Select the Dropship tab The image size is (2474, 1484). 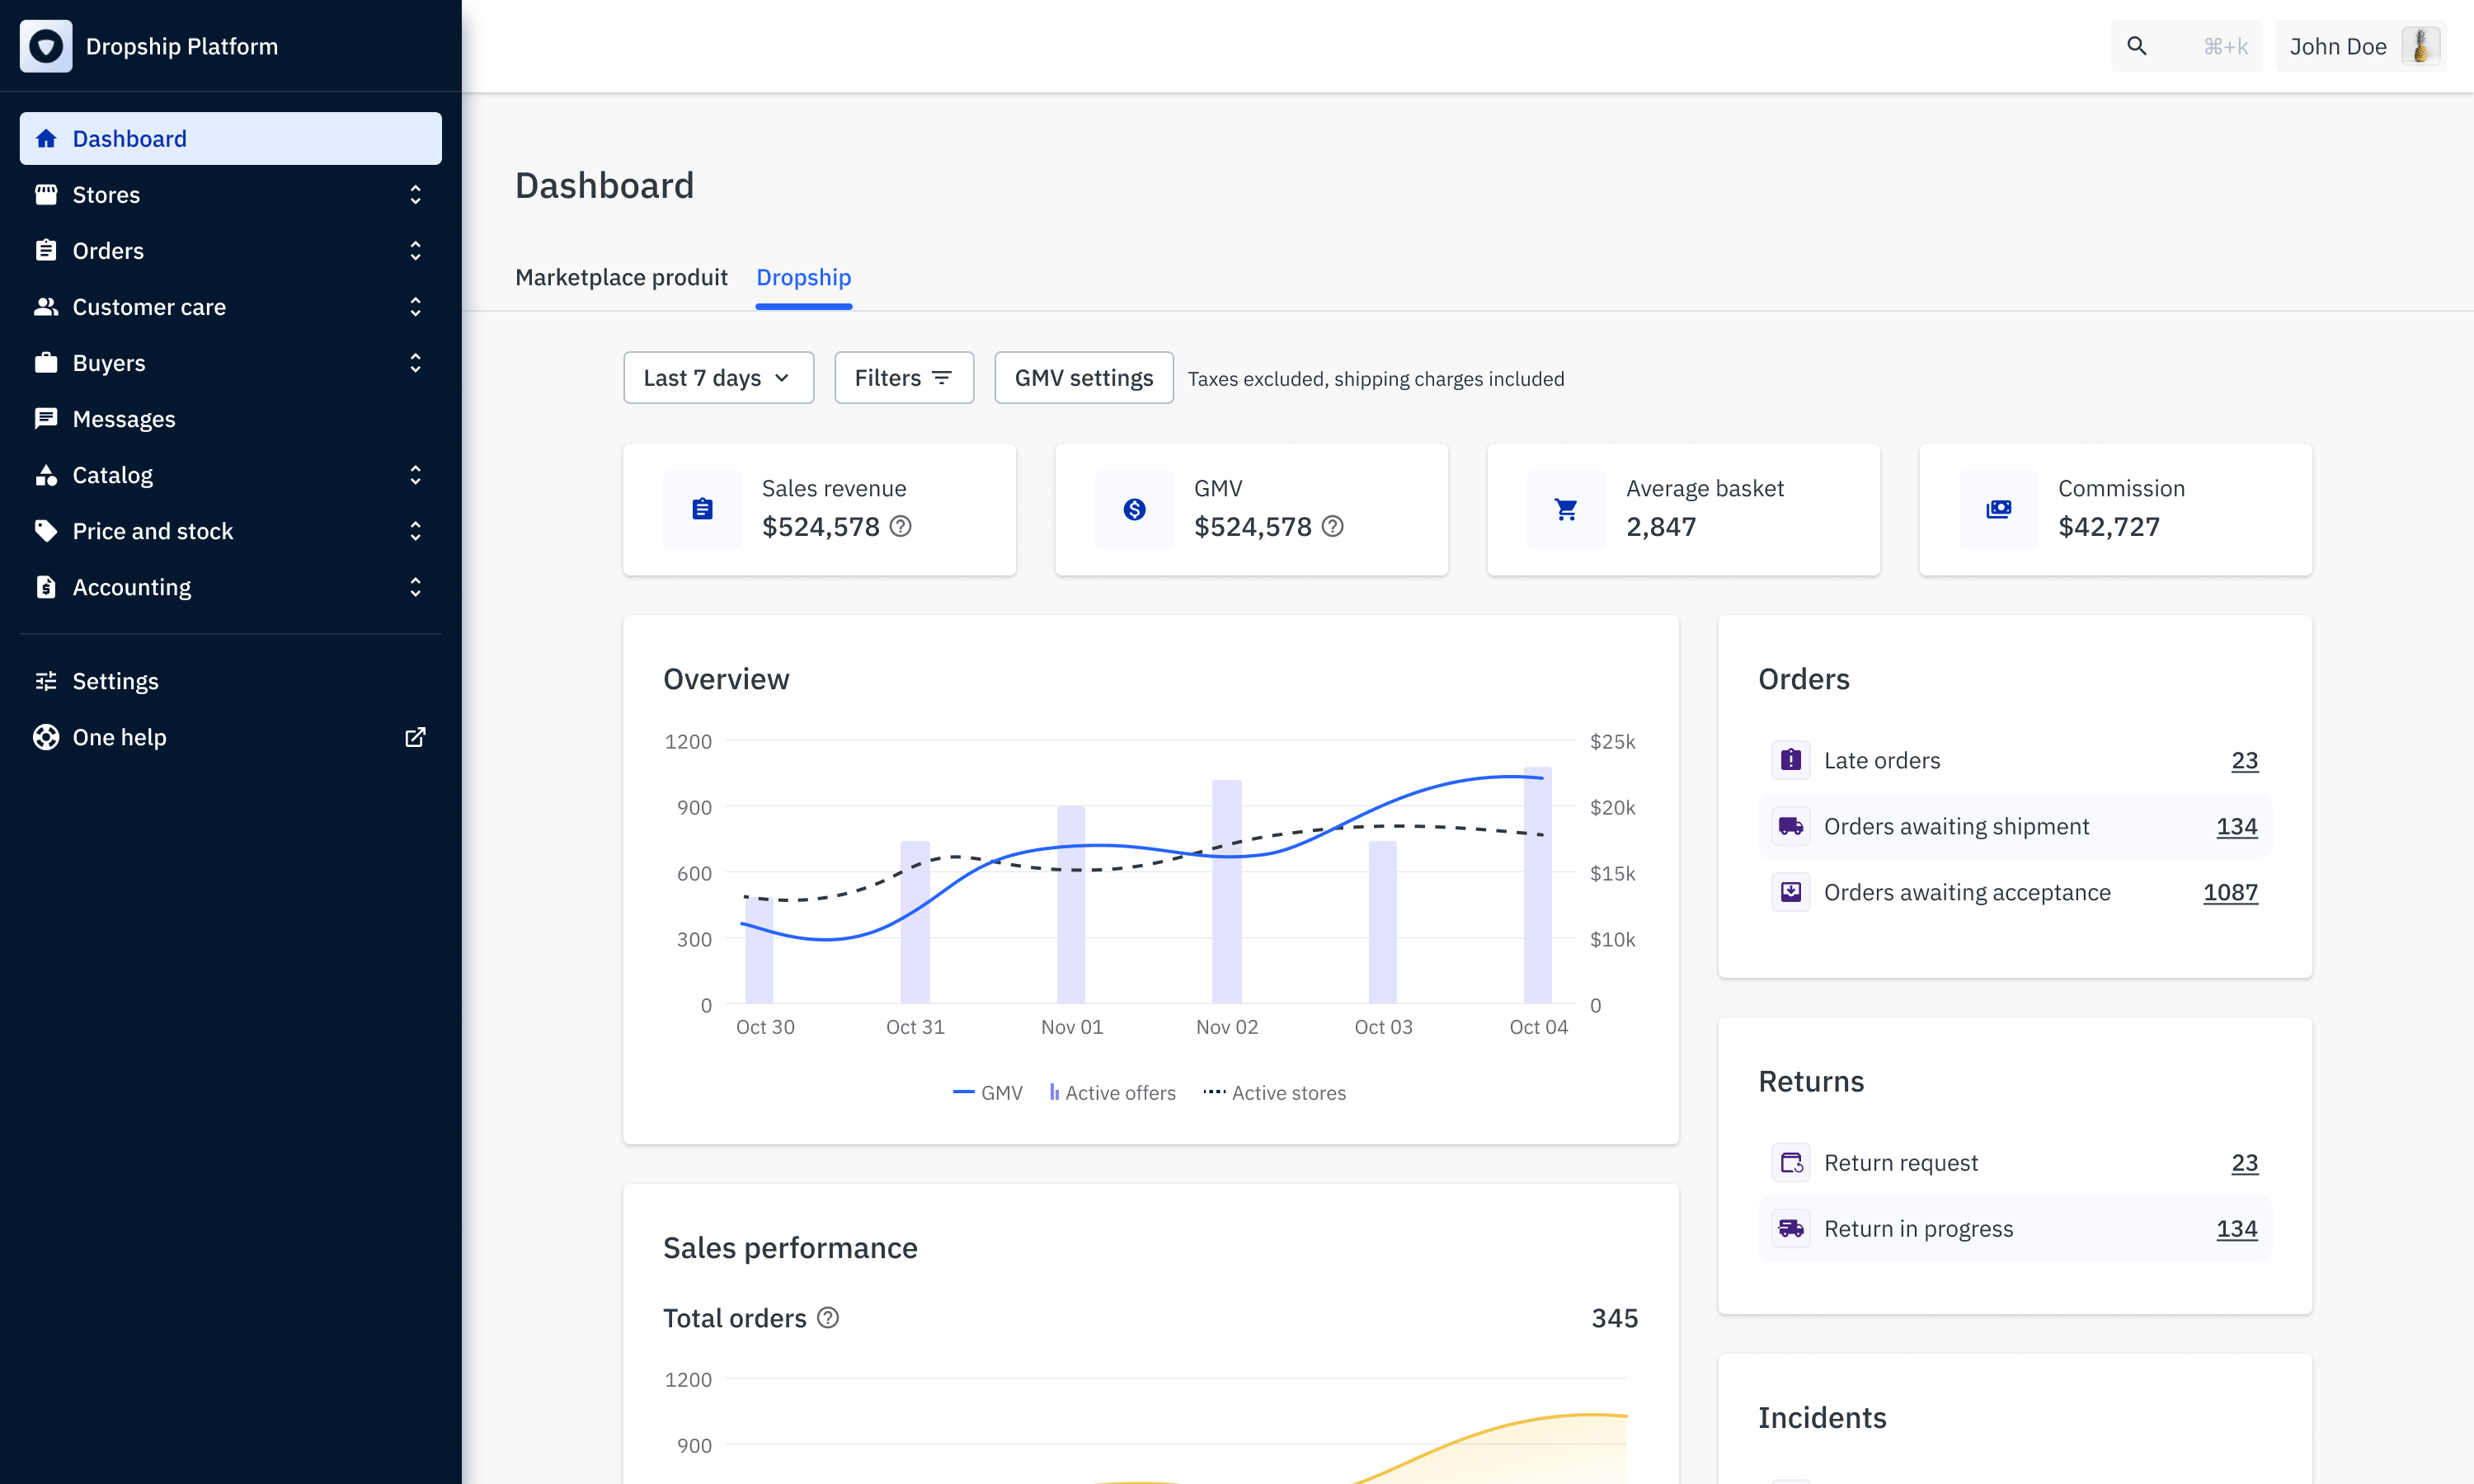tap(804, 278)
